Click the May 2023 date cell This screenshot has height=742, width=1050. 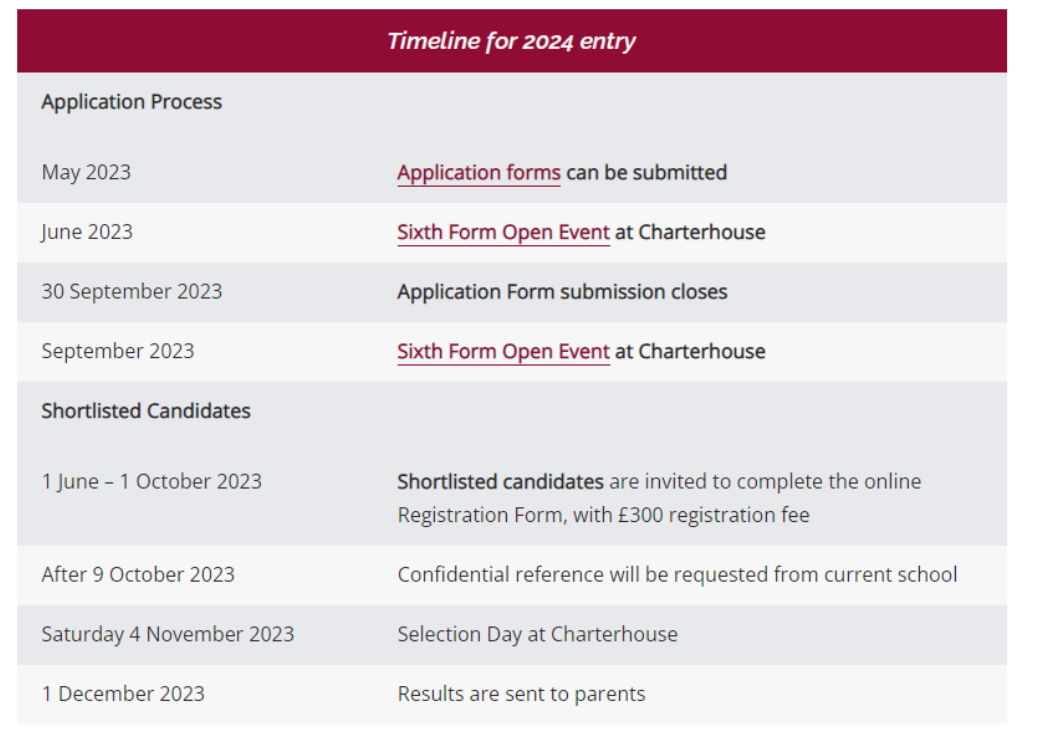coord(86,173)
